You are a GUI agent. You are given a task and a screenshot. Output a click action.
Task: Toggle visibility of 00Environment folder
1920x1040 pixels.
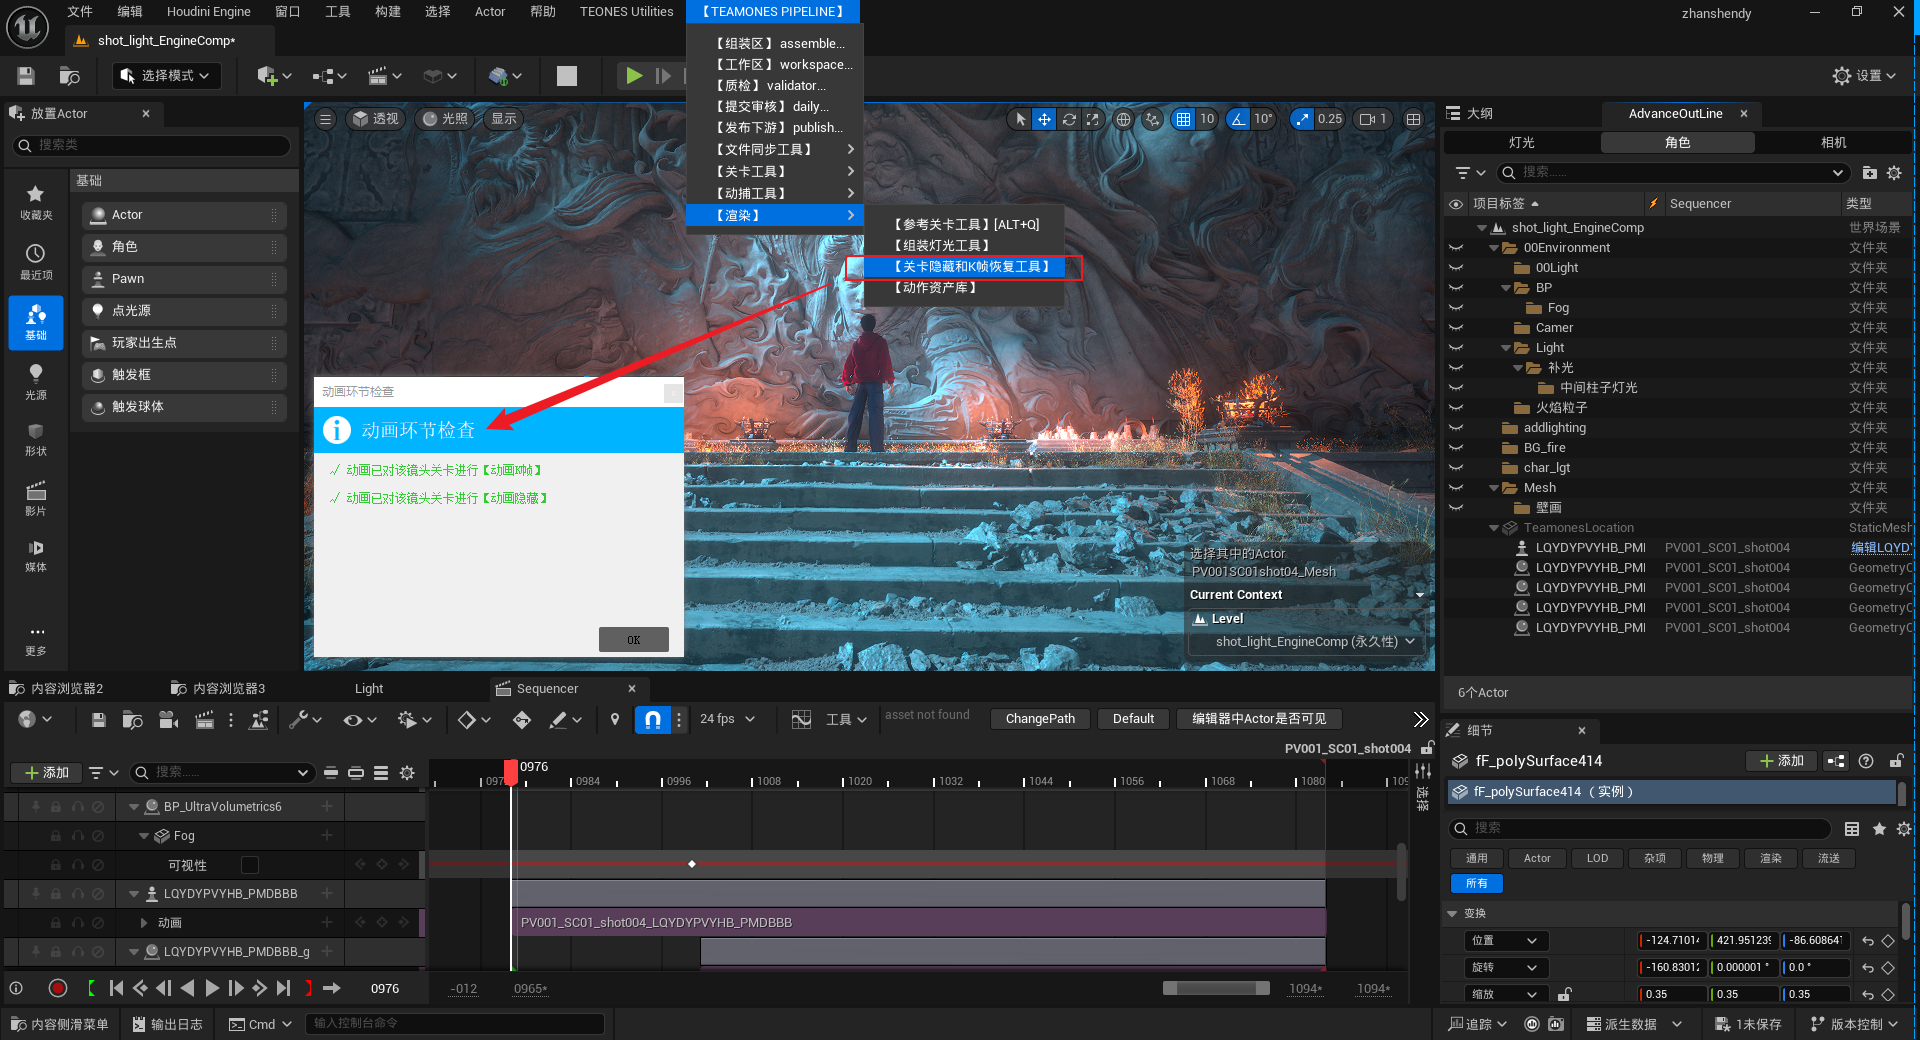(x=1456, y=248)
